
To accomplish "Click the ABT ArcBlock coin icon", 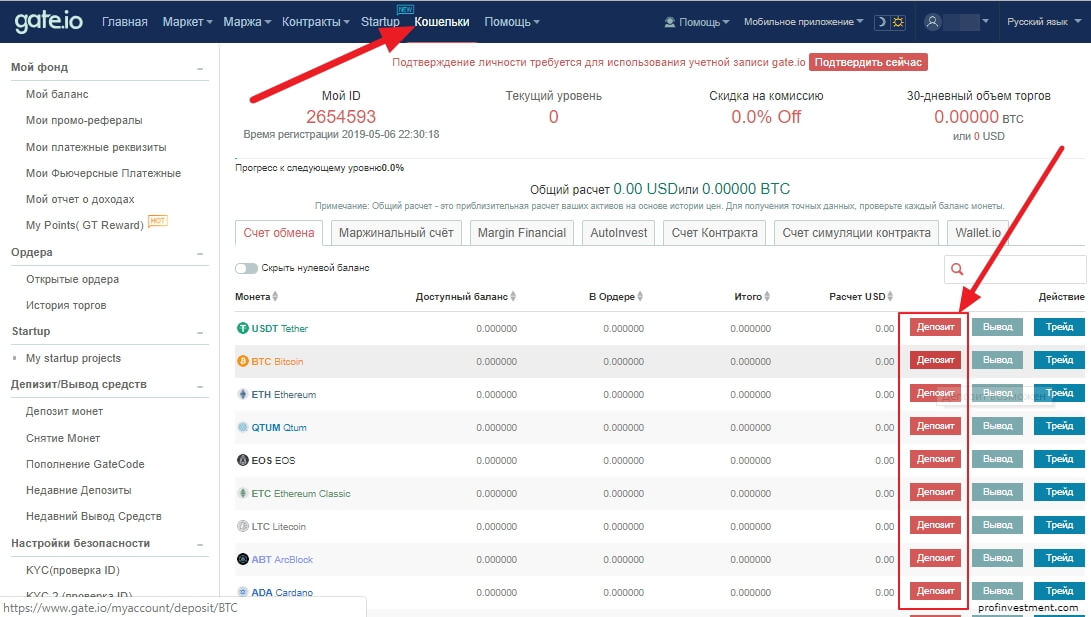I will pos(243,559).
